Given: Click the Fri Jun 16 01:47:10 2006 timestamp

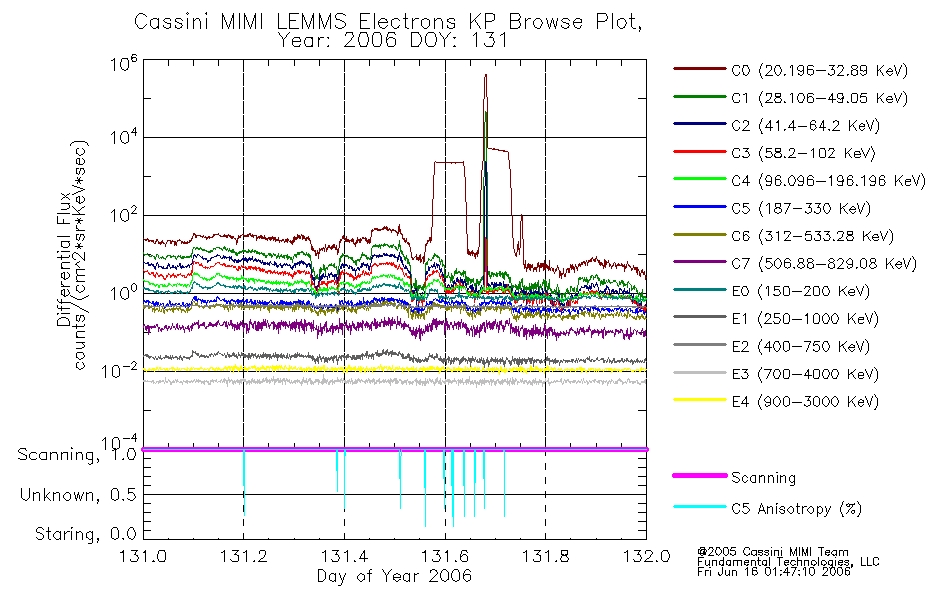Looking at the screenshot, I should pyautogui.click(x=774, y=572).
